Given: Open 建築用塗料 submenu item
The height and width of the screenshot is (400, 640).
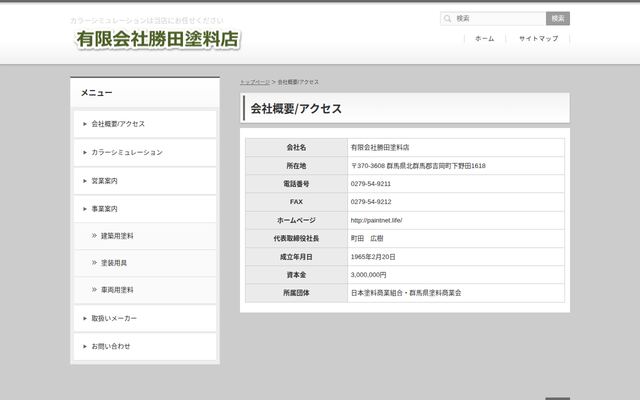Looking at the screenshot, I should pos(145,236).
